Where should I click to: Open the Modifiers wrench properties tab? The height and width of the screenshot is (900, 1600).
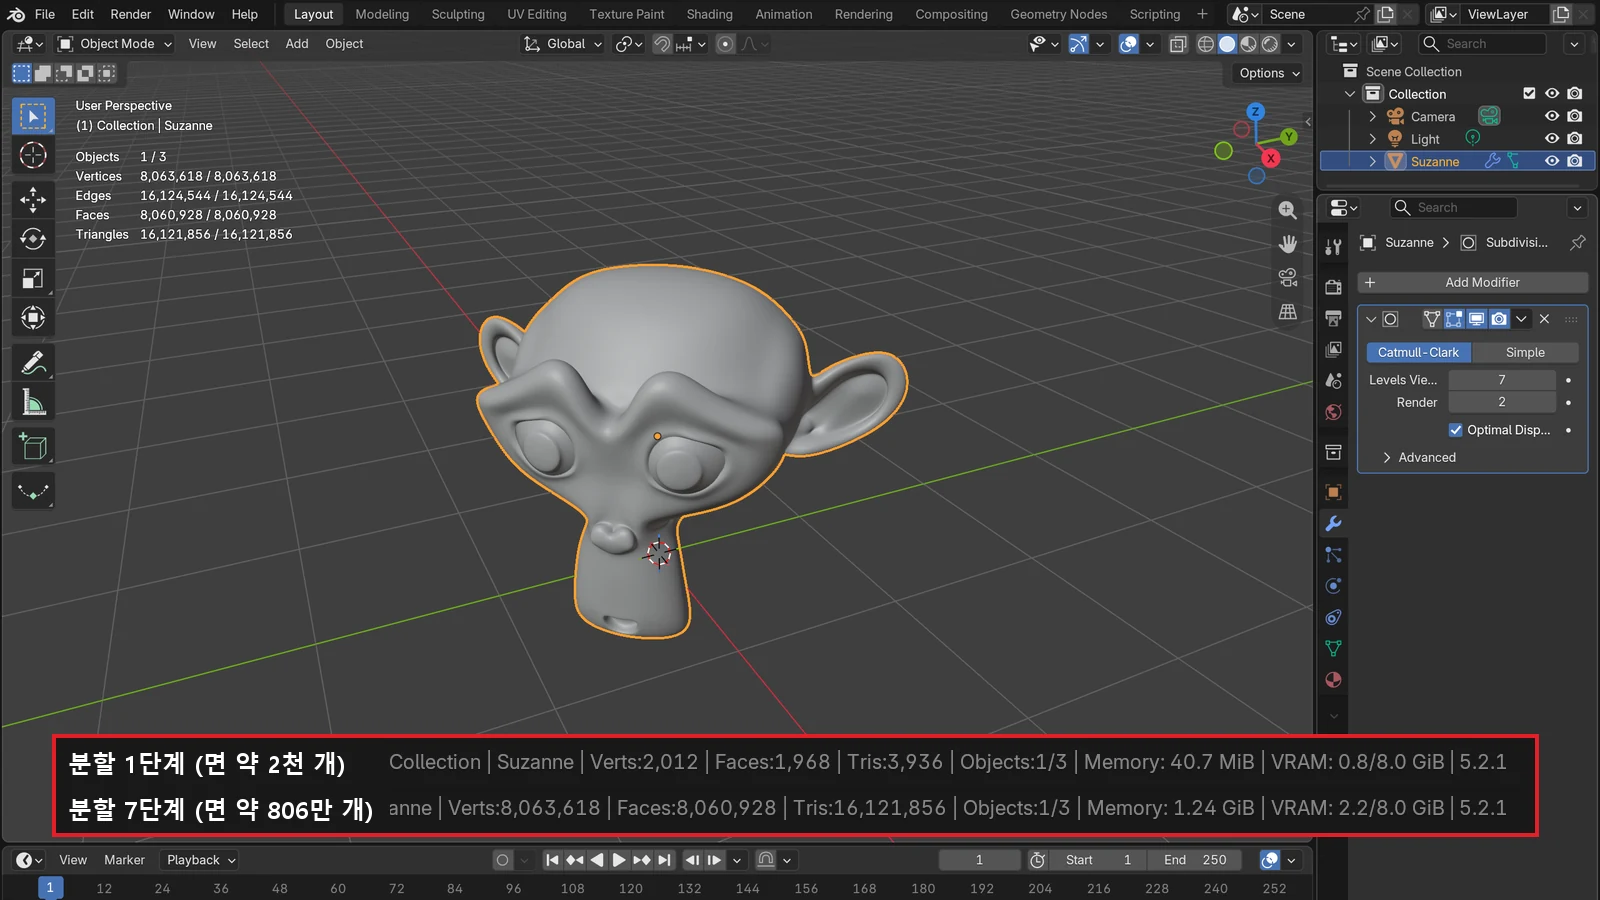pos(1333,523)
